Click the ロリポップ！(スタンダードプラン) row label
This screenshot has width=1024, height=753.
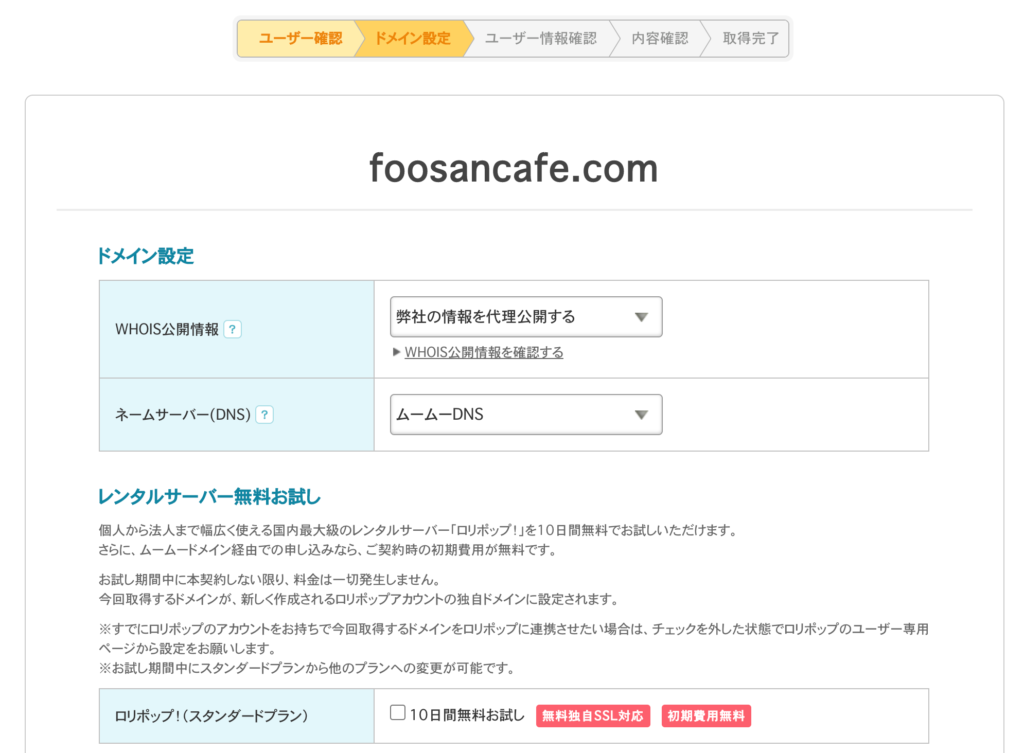tap(211, 716)
